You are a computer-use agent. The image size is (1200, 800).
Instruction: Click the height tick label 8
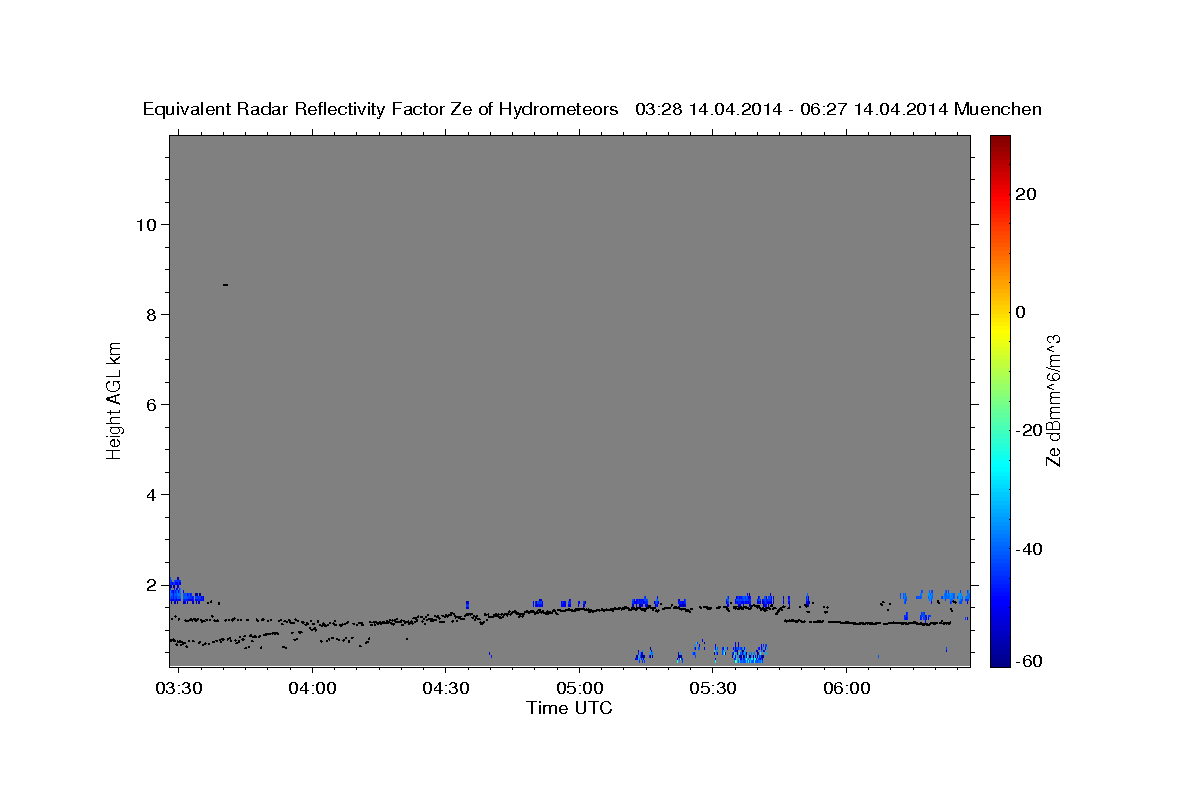(149, 314)
